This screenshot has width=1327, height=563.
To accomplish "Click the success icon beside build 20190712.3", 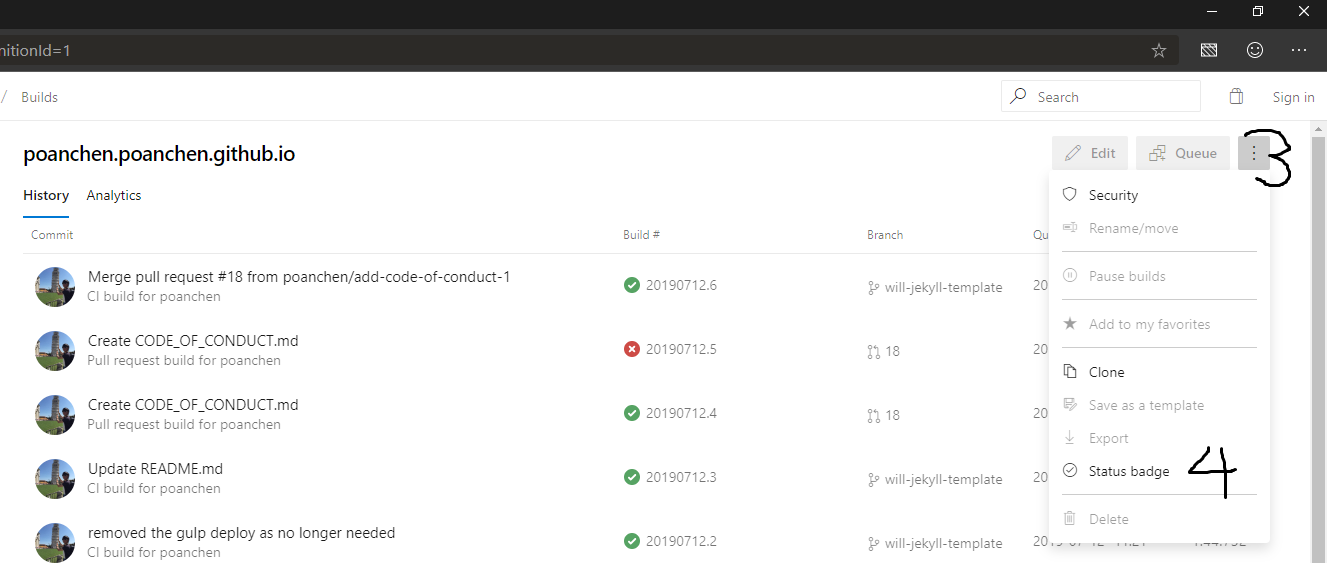I will click(632, 477).
